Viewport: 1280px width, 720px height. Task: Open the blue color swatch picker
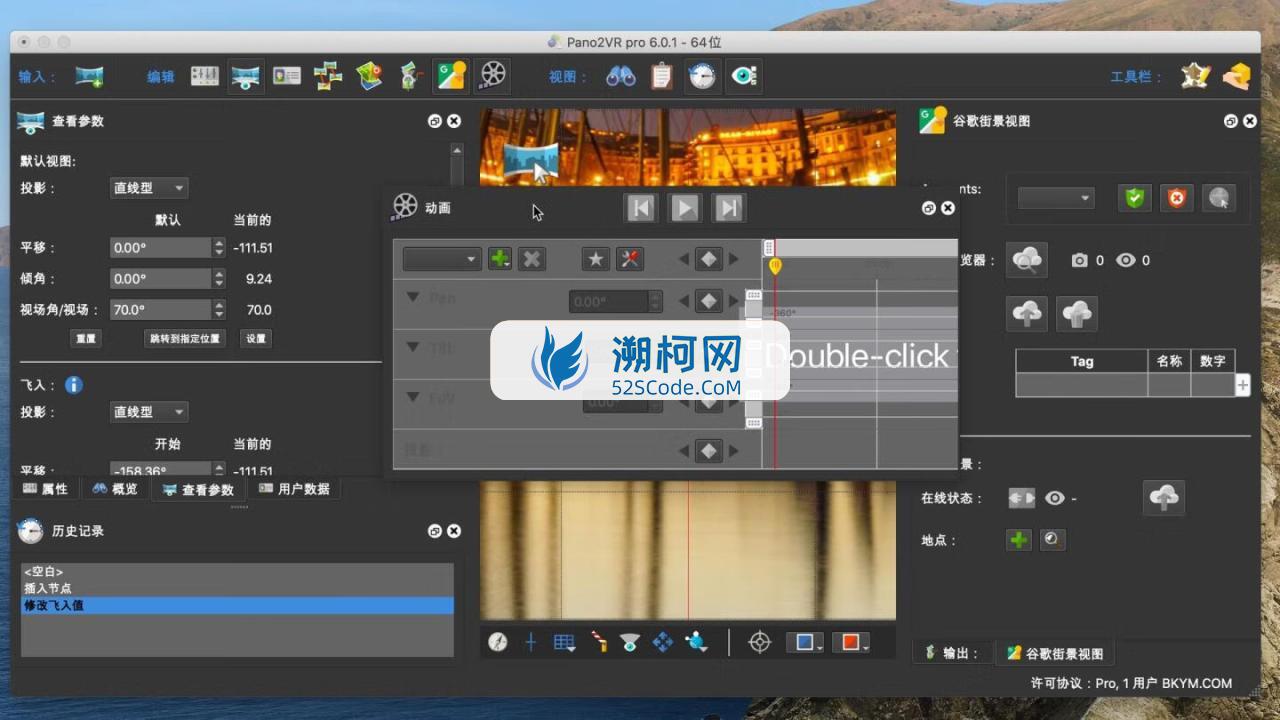click(805, 642)
